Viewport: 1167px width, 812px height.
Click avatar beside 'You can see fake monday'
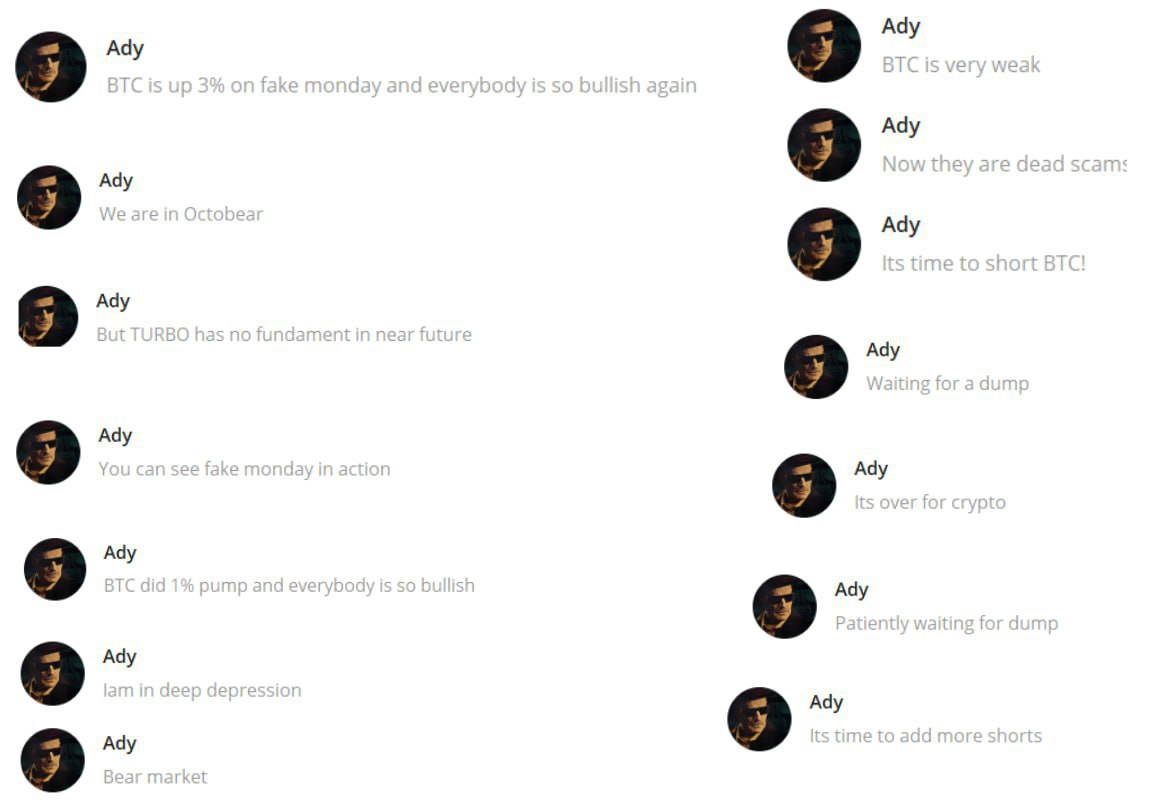48,453
